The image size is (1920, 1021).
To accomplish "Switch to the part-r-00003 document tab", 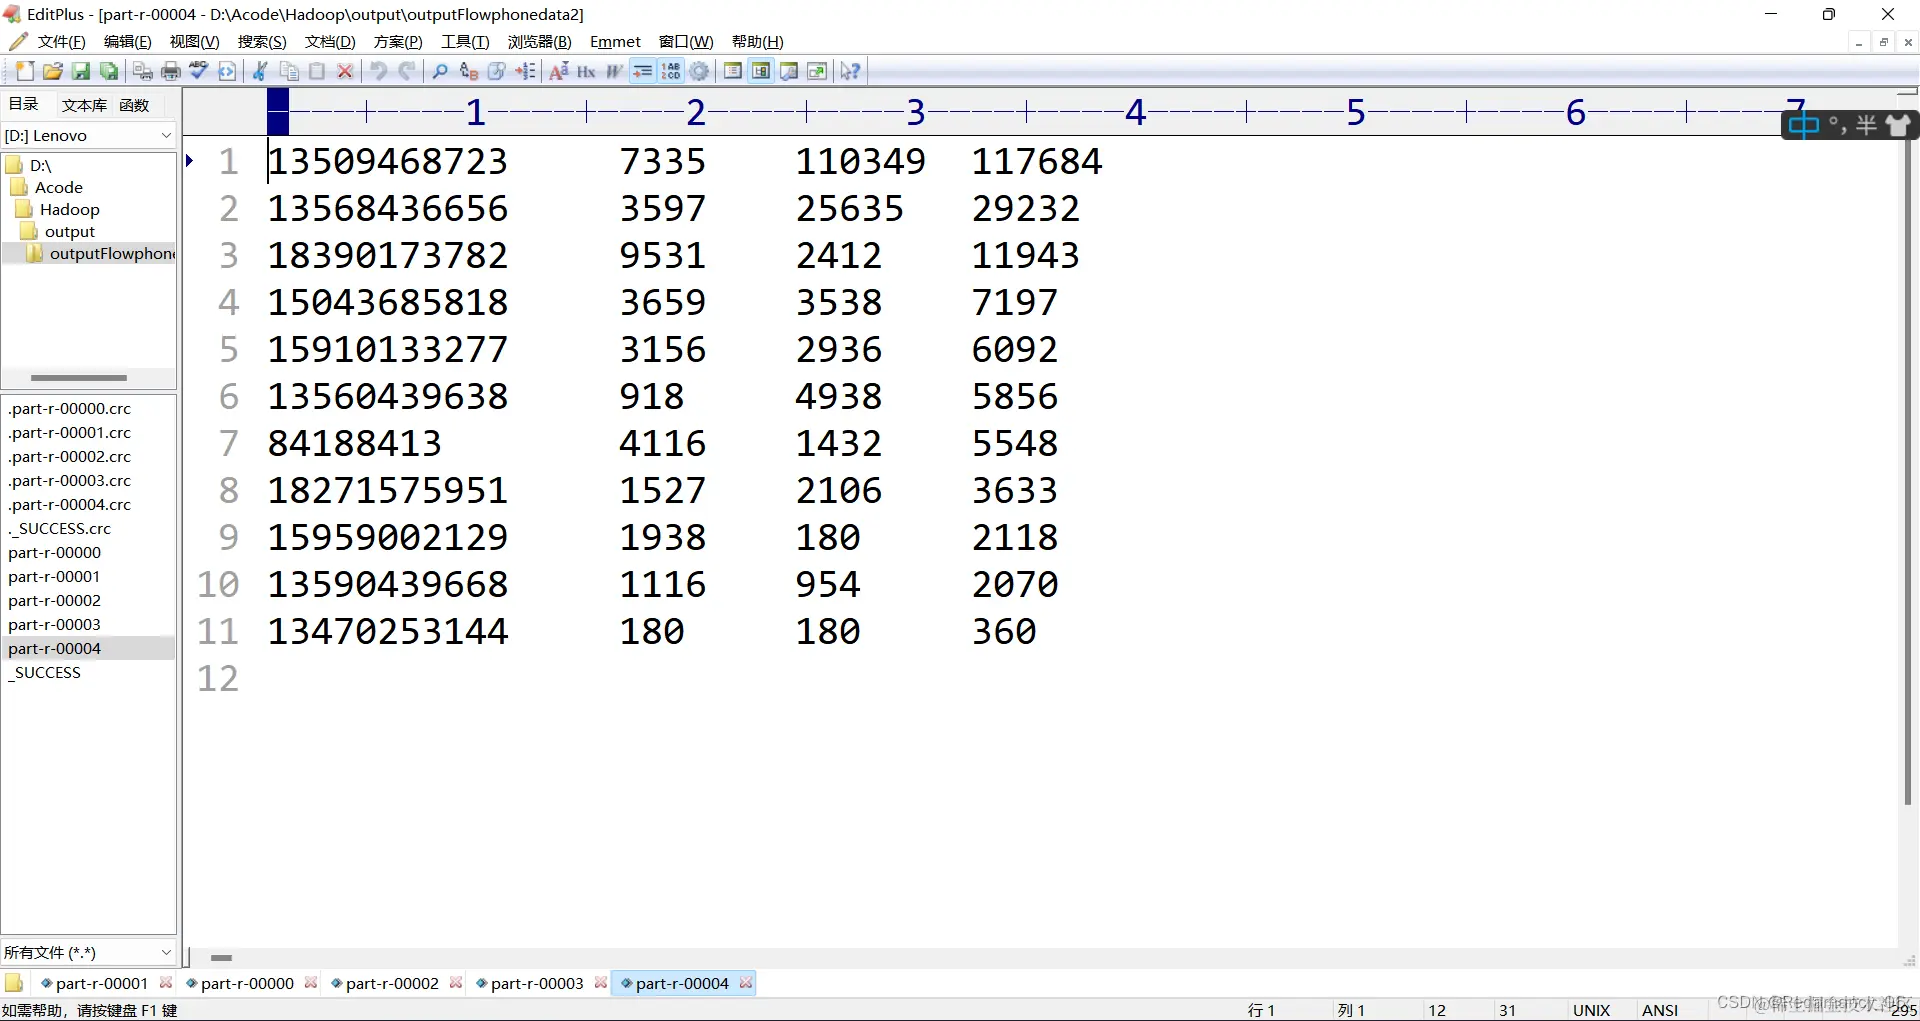I will click(x=537, y=983).
